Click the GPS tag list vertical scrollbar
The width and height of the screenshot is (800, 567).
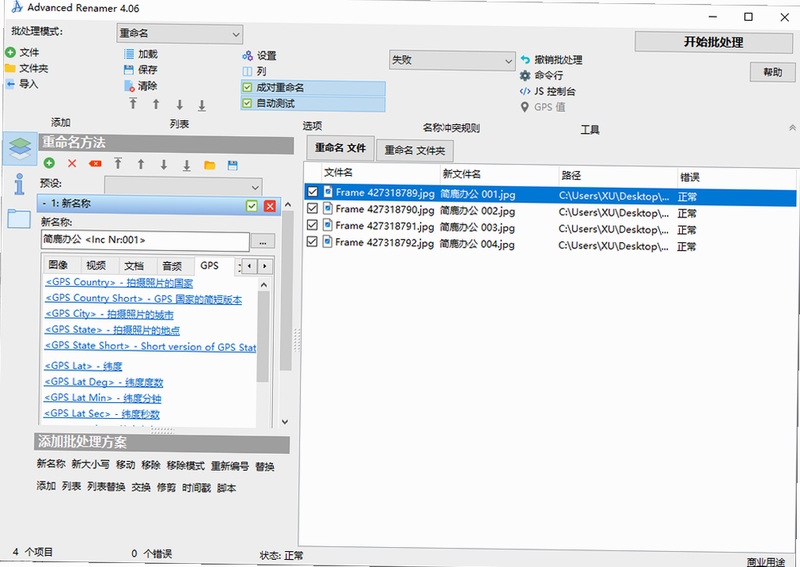[263, 337]
